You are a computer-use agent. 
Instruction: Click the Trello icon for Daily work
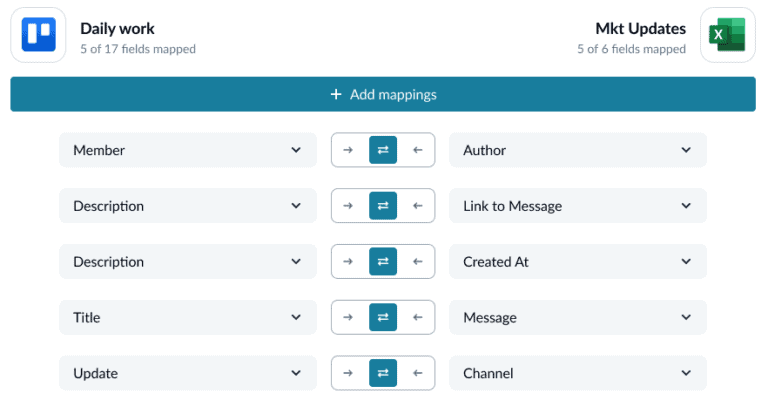point(38,35)
